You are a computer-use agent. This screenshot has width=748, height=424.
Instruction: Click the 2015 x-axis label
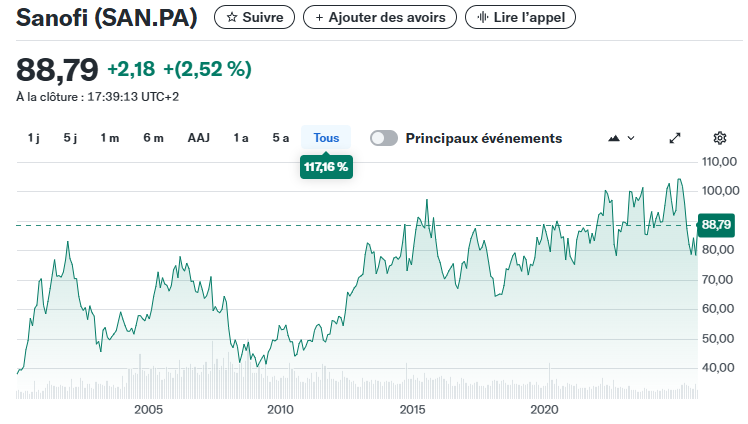point(413,410)
